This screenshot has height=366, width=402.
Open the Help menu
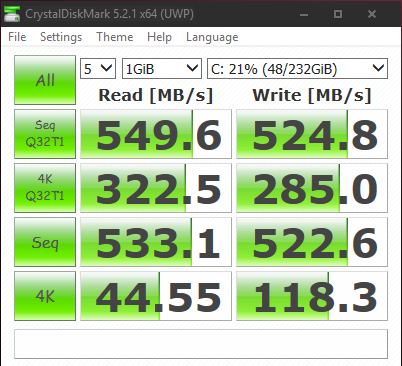point(159,37)
